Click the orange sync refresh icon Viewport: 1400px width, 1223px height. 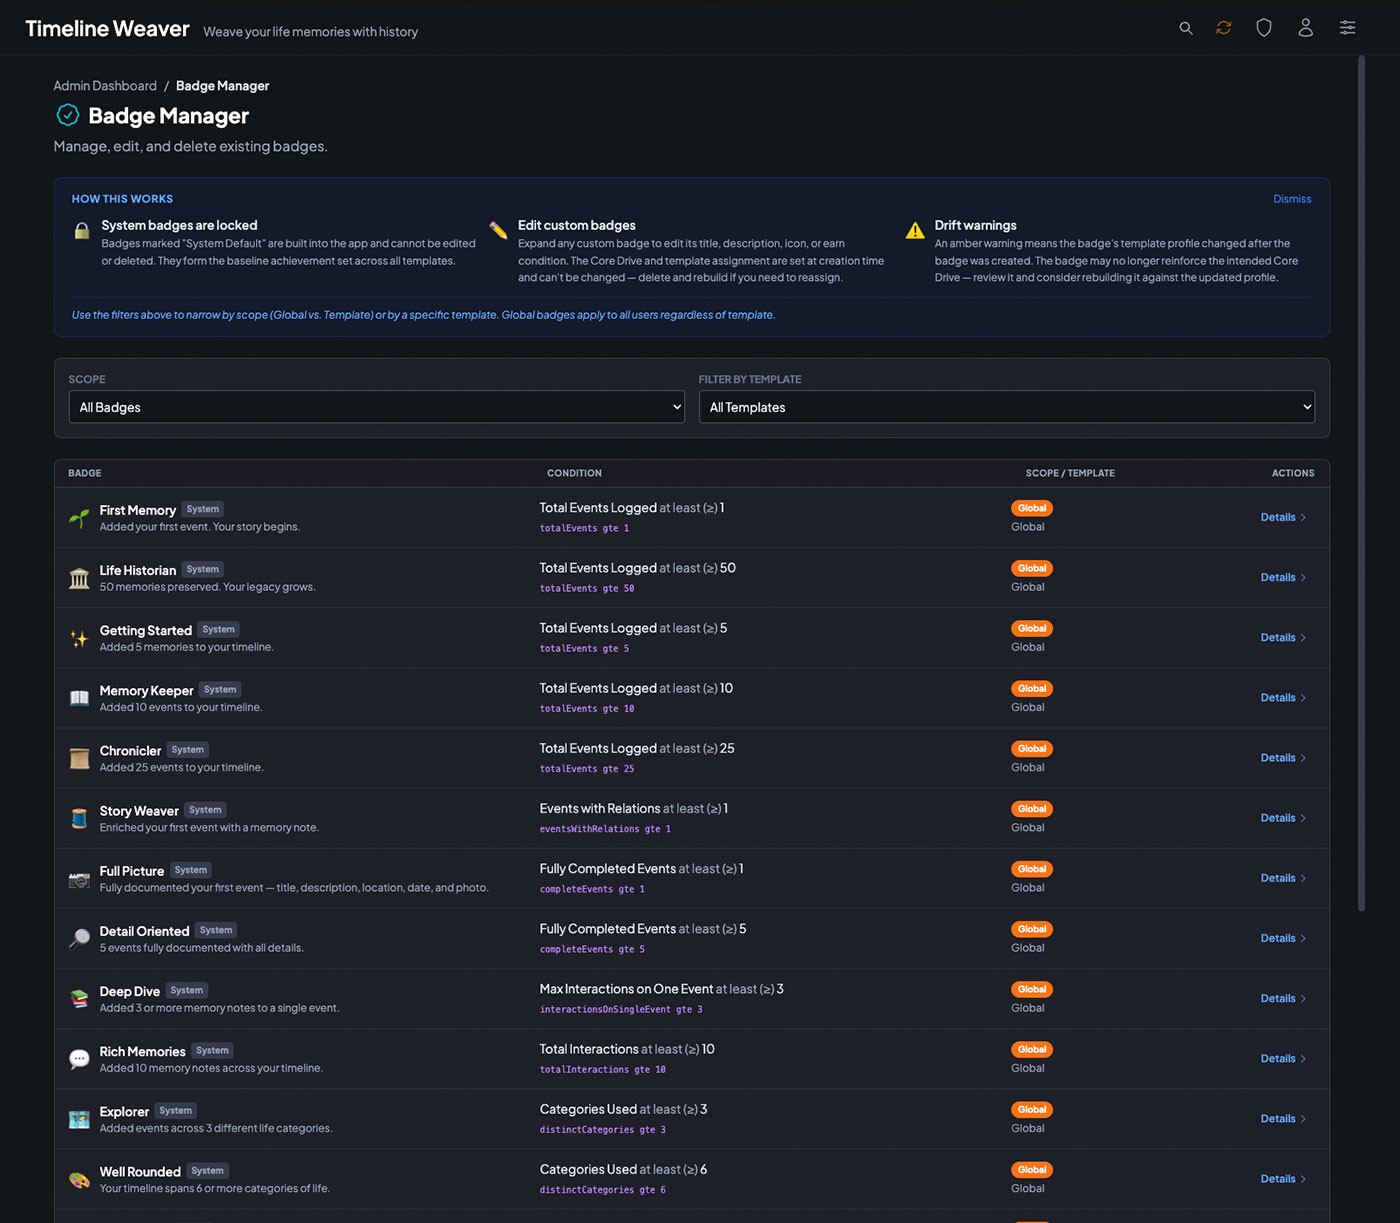pos(1224,28)
